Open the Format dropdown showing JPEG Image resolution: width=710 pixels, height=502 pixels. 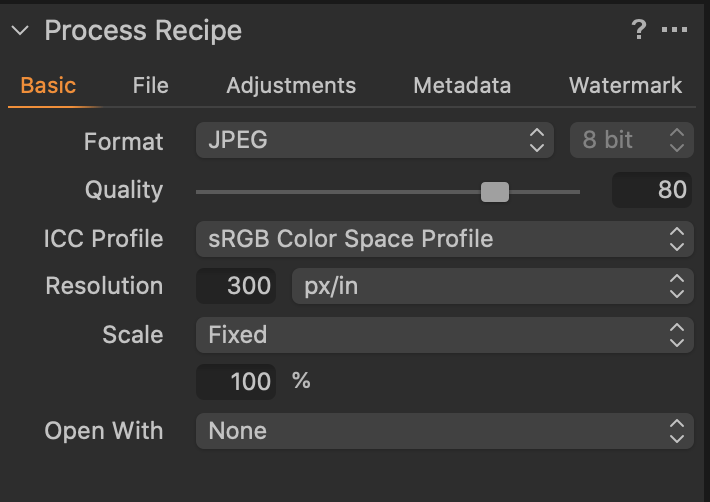(x=375, y=140)
